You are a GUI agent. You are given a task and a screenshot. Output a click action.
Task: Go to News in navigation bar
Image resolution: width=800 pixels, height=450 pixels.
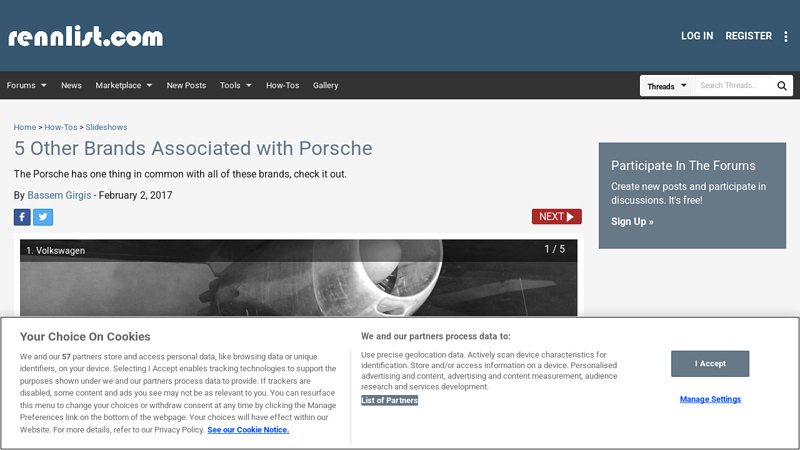pyautogui.click(x=71, y=85)
